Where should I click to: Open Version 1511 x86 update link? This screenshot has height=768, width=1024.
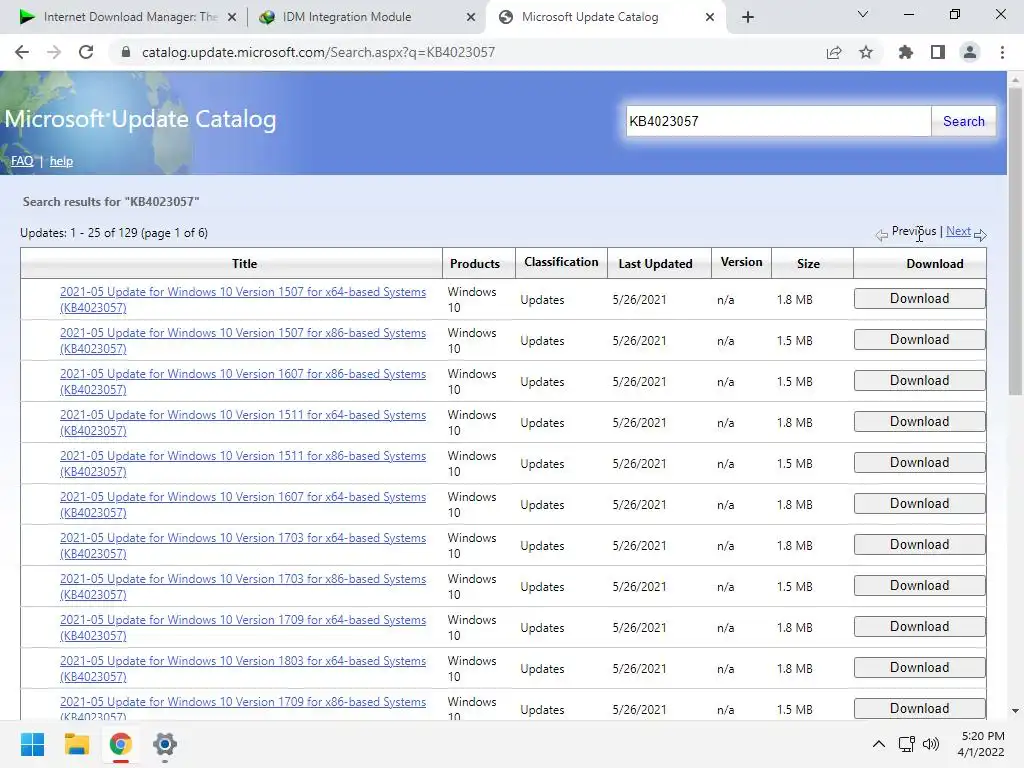(x=242, y=464)
